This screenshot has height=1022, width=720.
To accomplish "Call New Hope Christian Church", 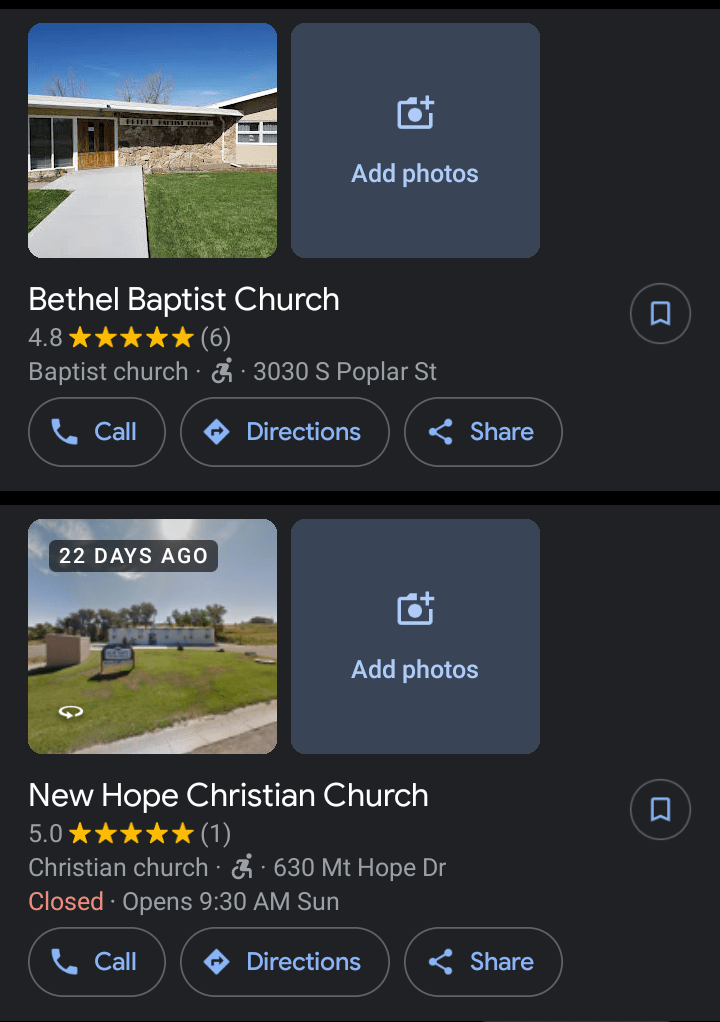I will click(97, 962).
